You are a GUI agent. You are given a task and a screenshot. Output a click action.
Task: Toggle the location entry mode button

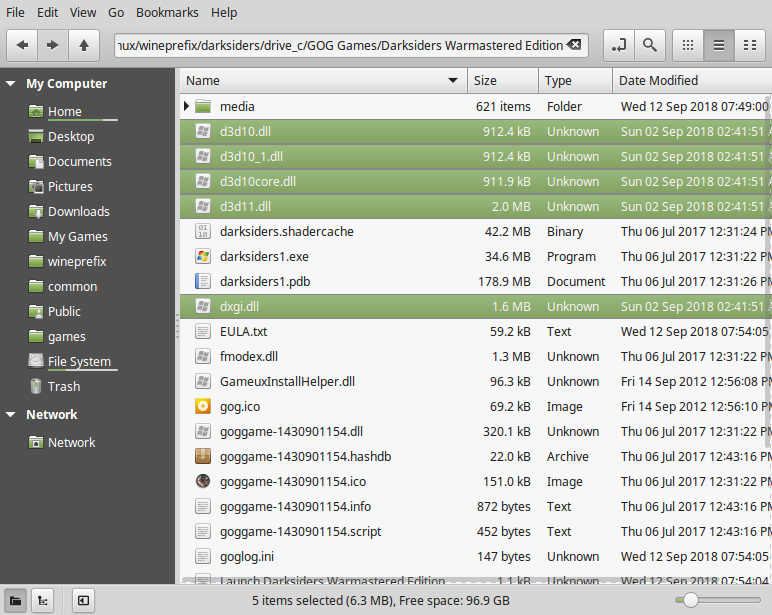pos(619,46)
